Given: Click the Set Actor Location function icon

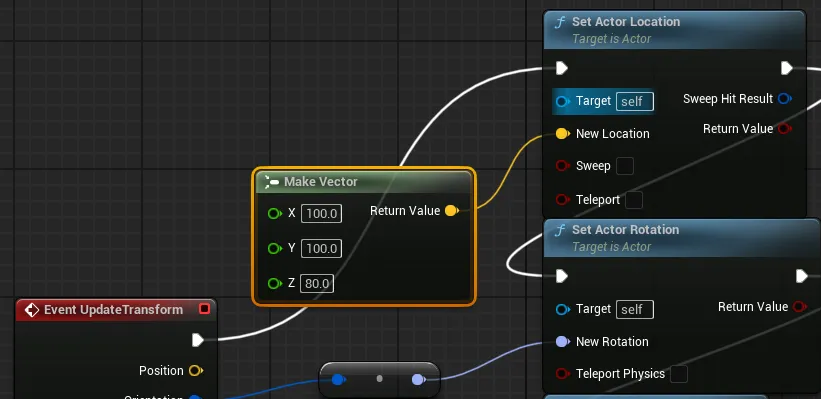Looking at the screenshot, I should pyautogui.click(x=560, y=22).
